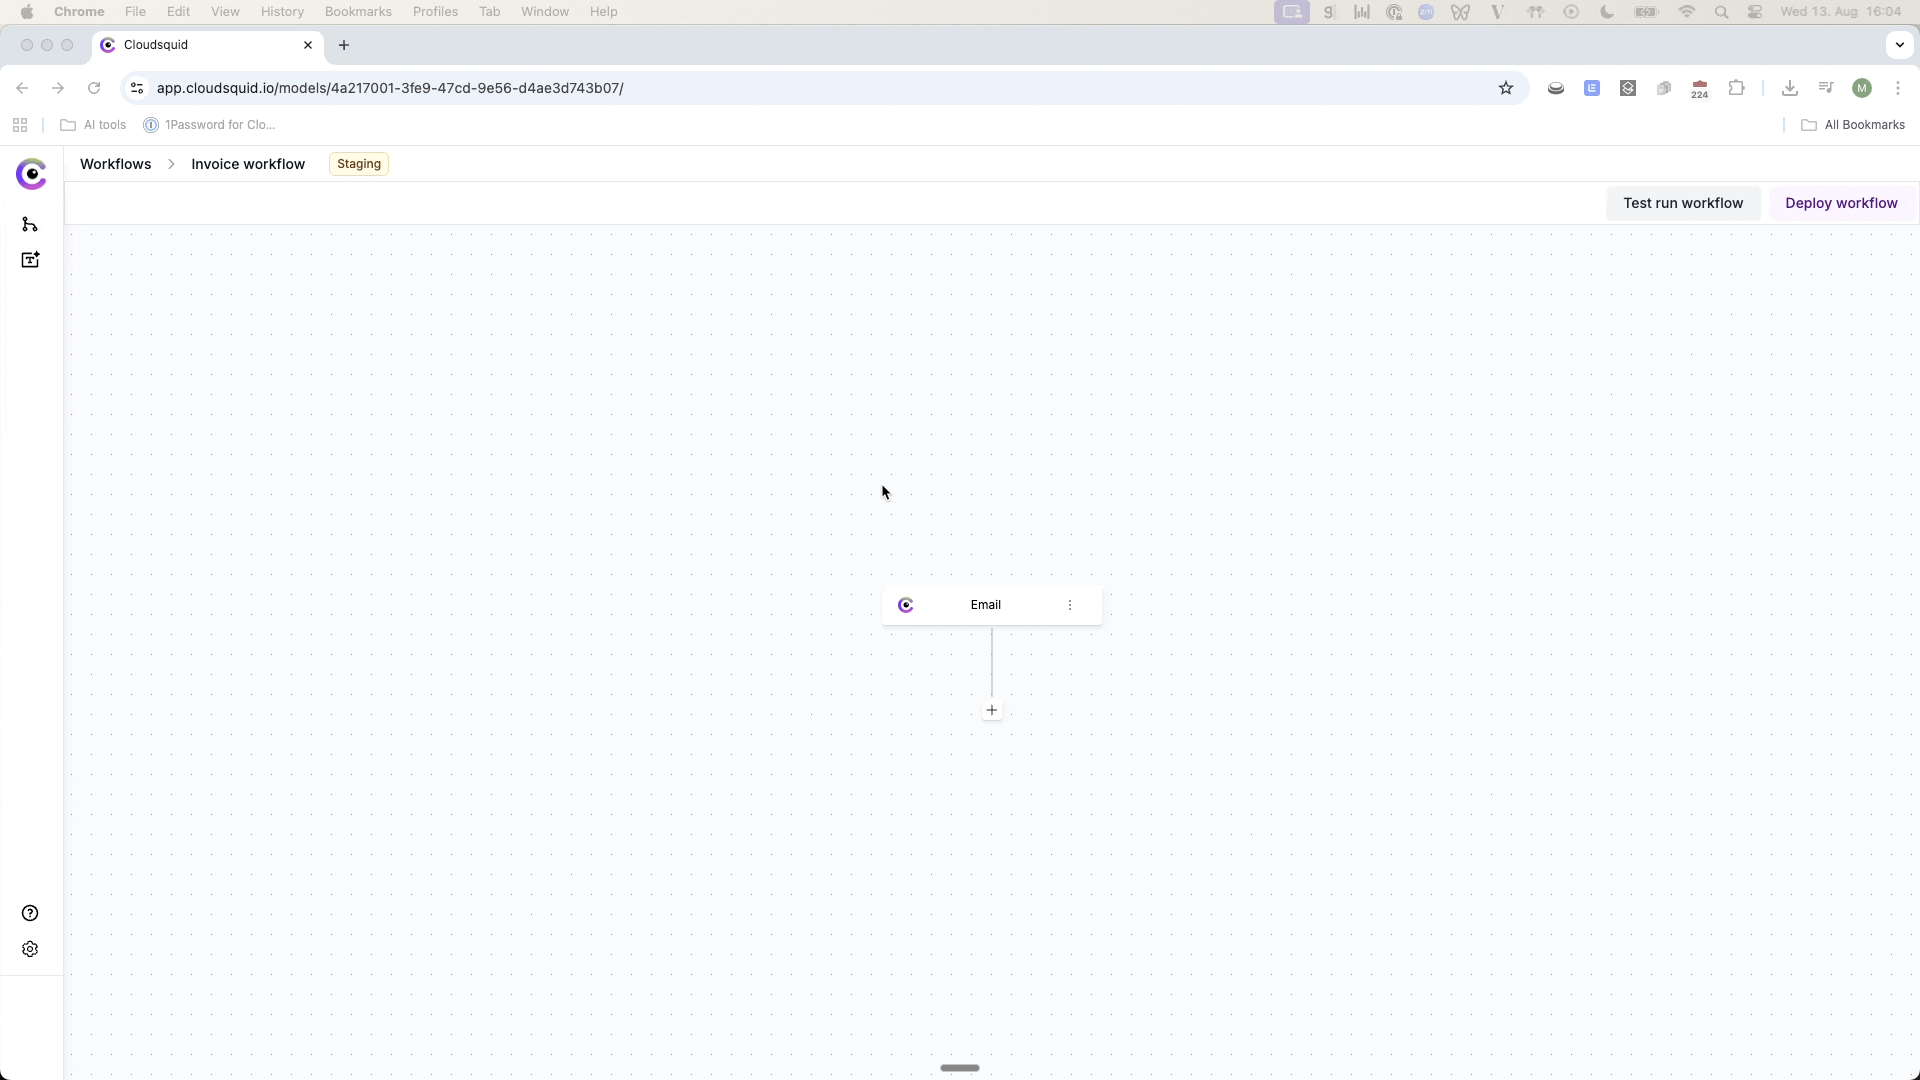This screenshot has width=1920, height=1080.
Task: Bookmark page with the star icon
Action: point(1506,88)
